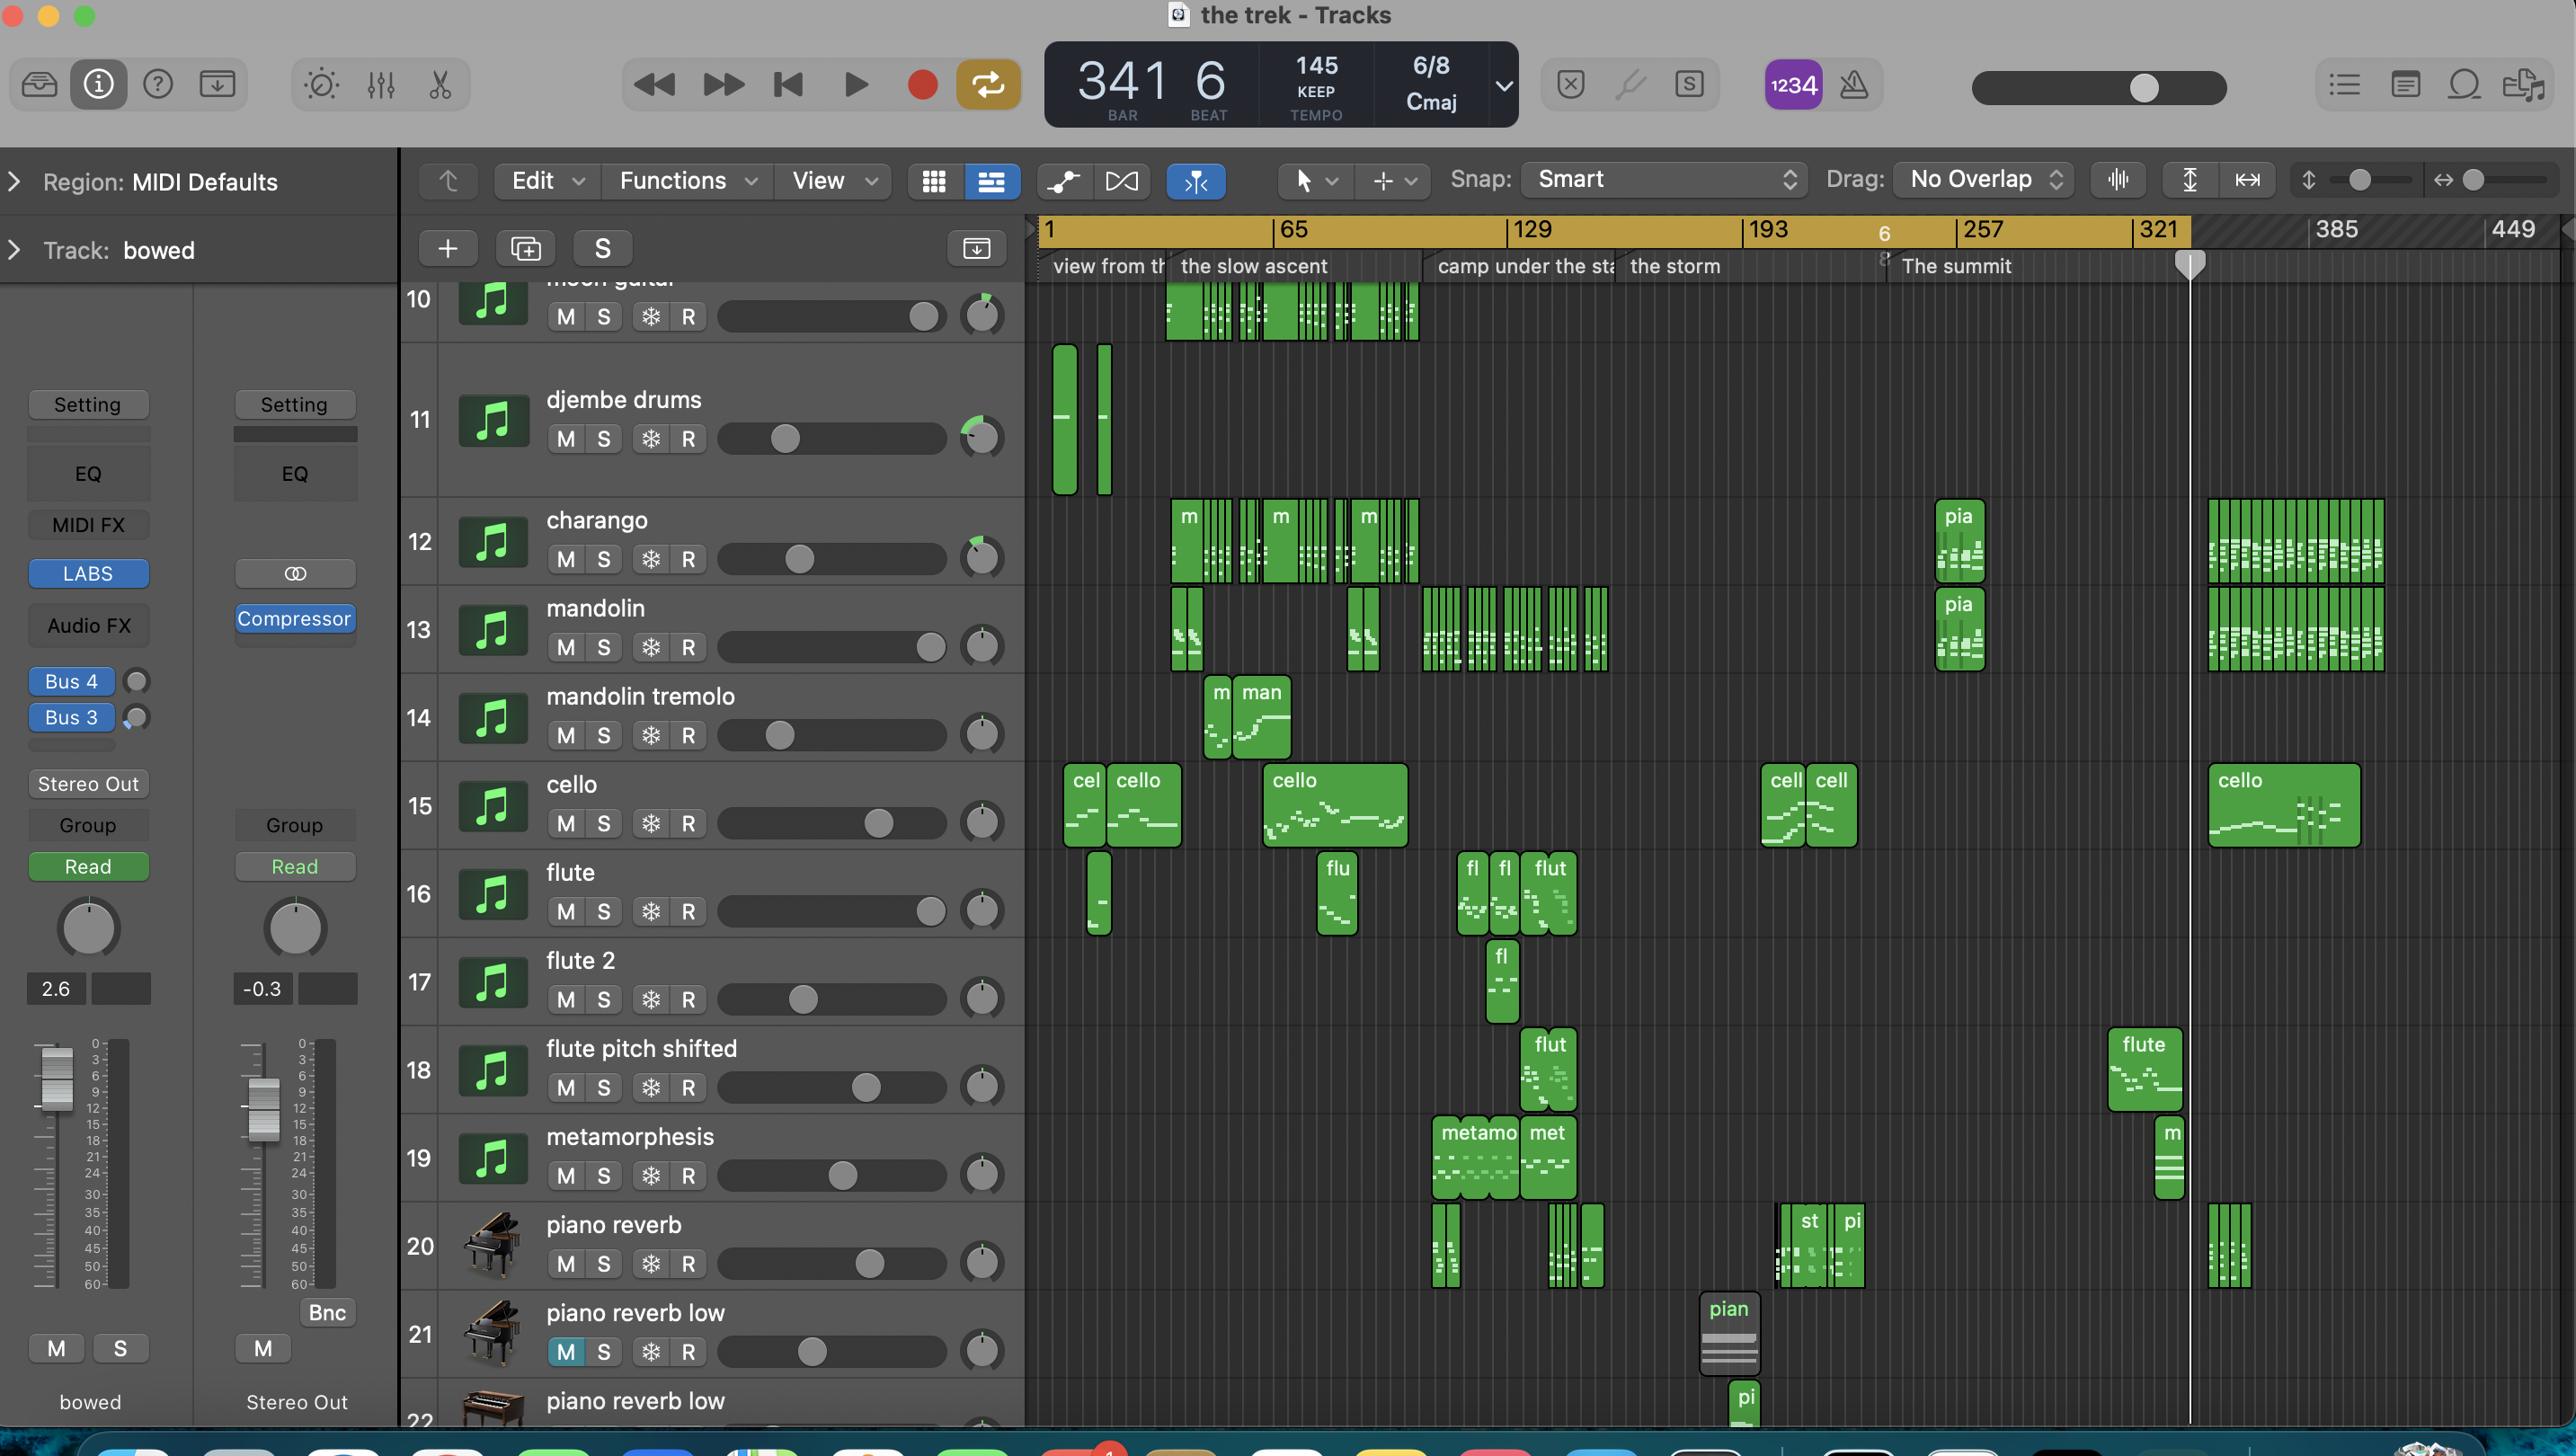Open Smart Controls dial icon
This screenshot has width=2576, height=1456.
click(321, 85)
